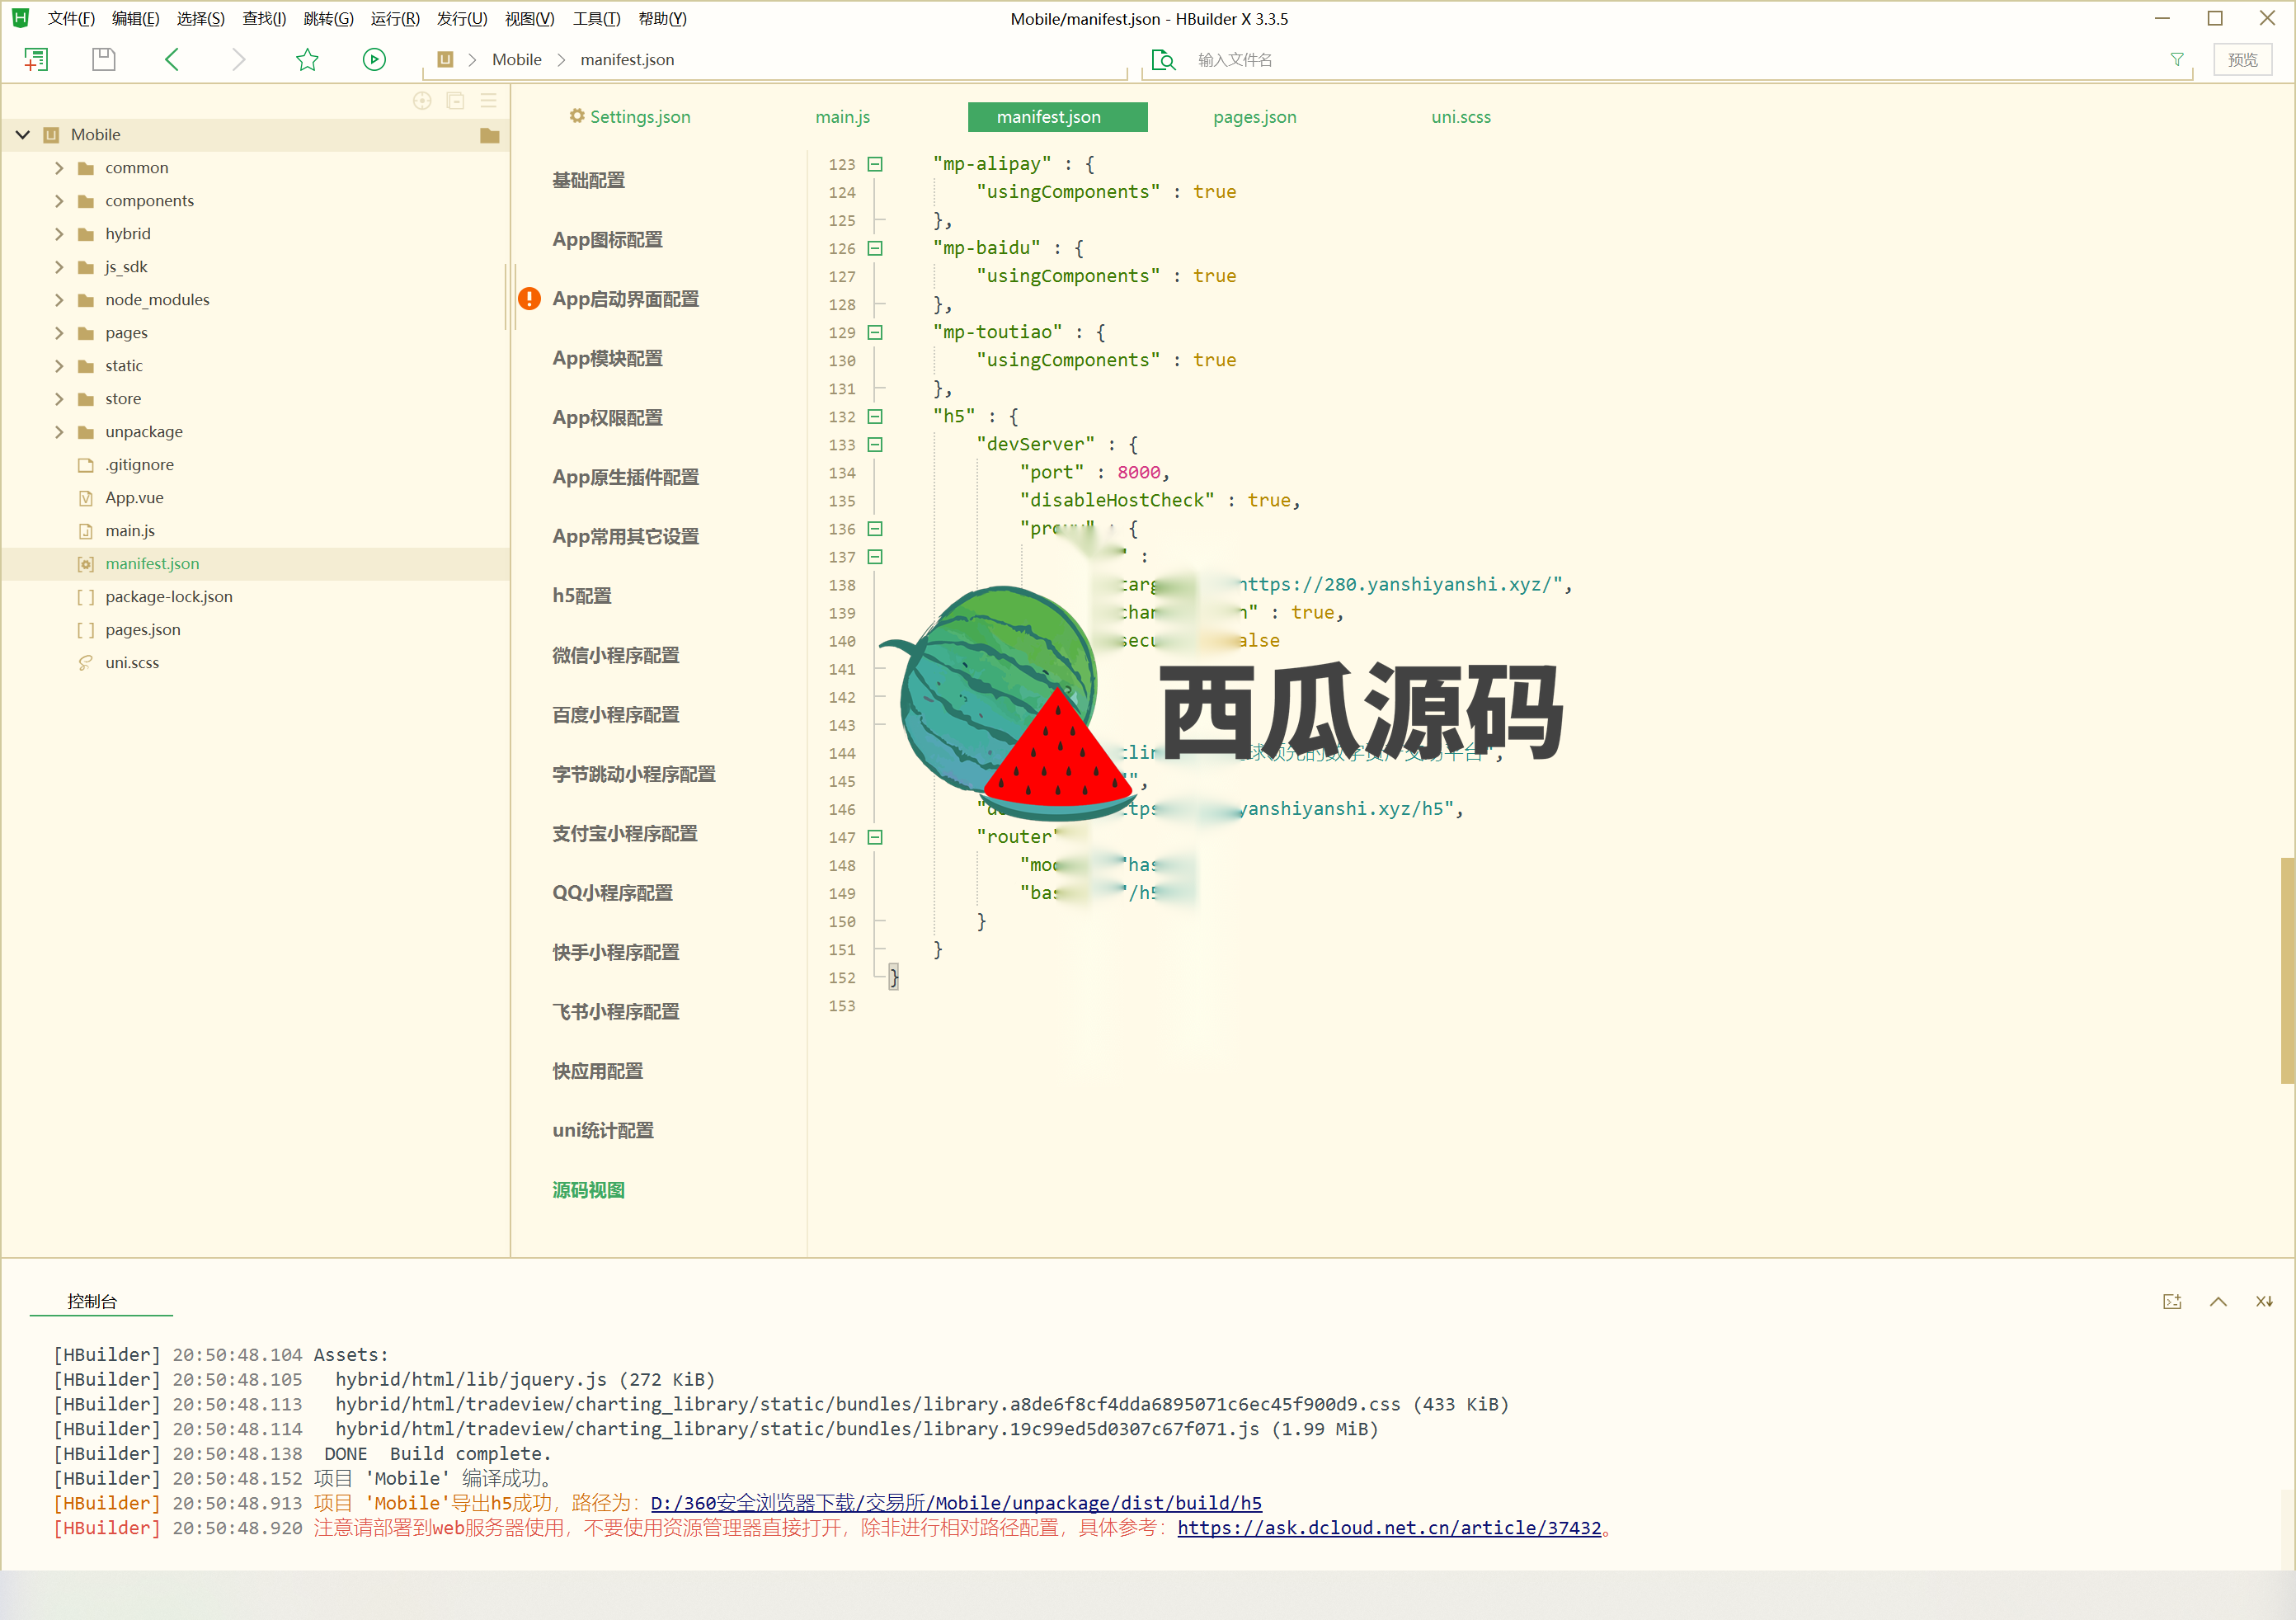Open the 帮助(Y) menu
The width and height of the screenshot is (2296, 1620).
point(662,19)
